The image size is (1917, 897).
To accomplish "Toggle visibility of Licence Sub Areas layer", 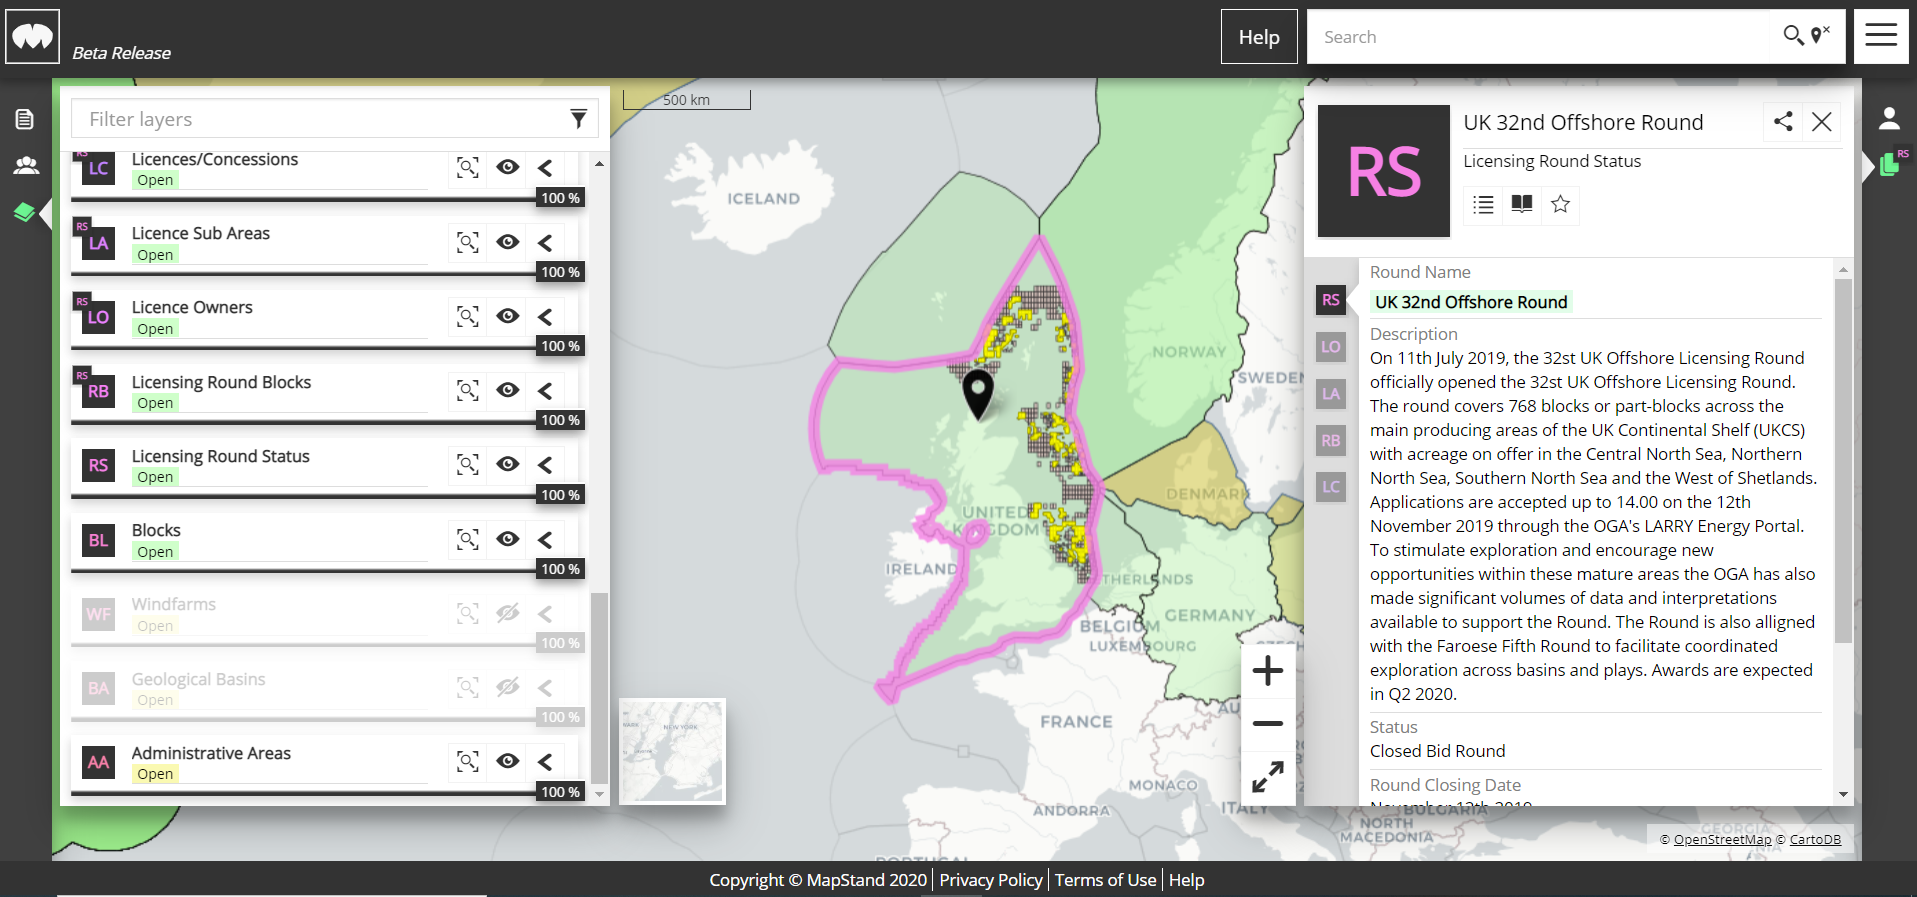I will pos(508,242).
